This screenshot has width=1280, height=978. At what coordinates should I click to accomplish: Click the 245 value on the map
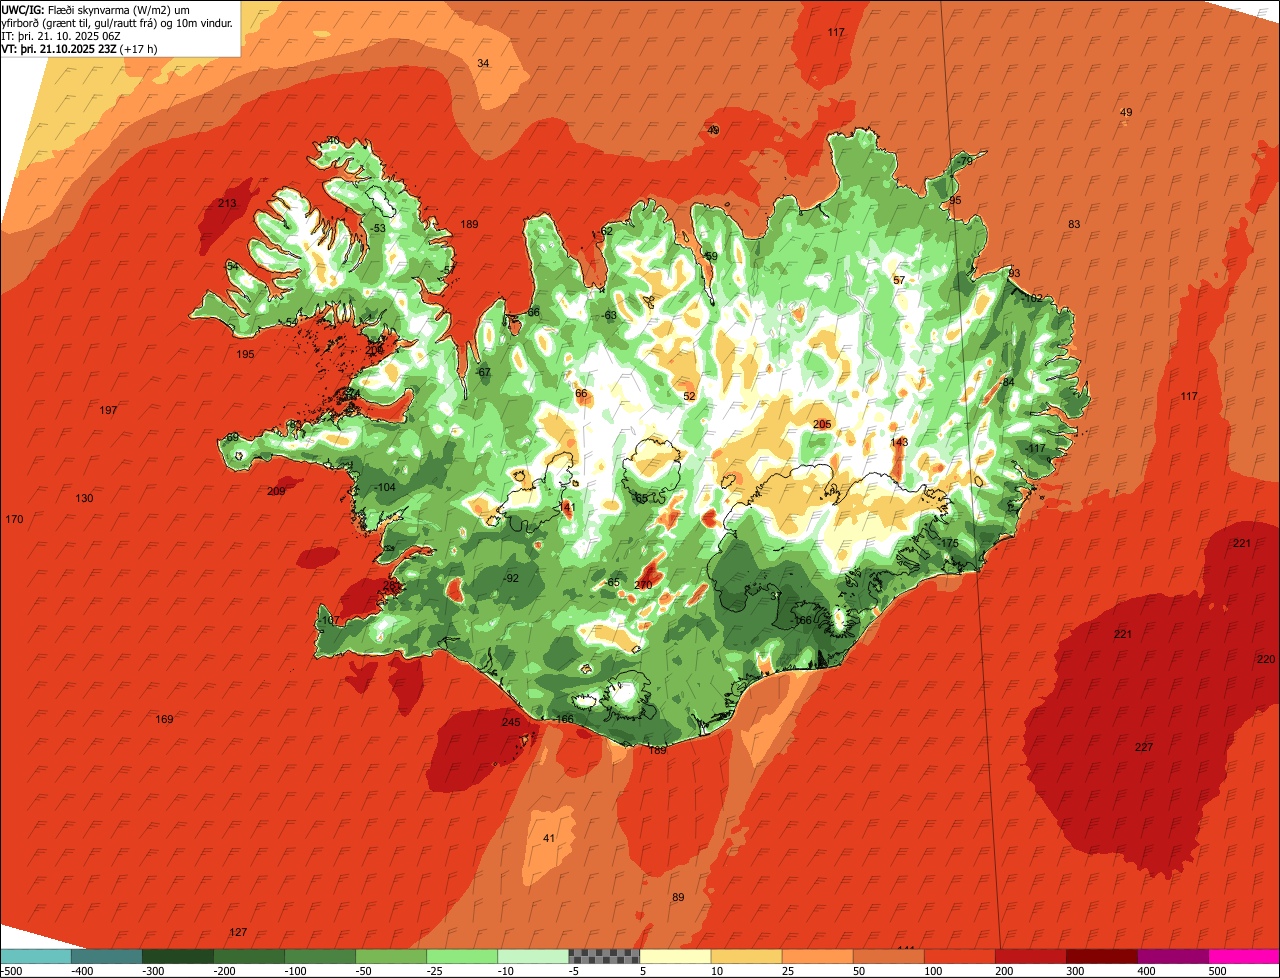click(511, 722)
